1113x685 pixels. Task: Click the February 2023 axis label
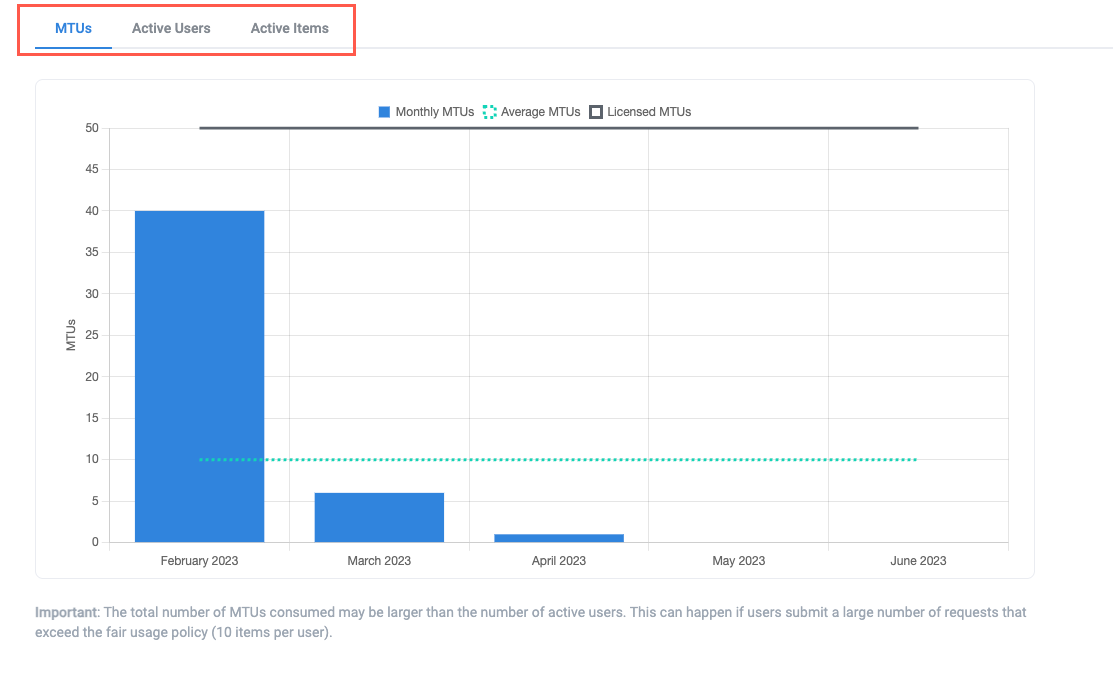[x=199, y=561]
